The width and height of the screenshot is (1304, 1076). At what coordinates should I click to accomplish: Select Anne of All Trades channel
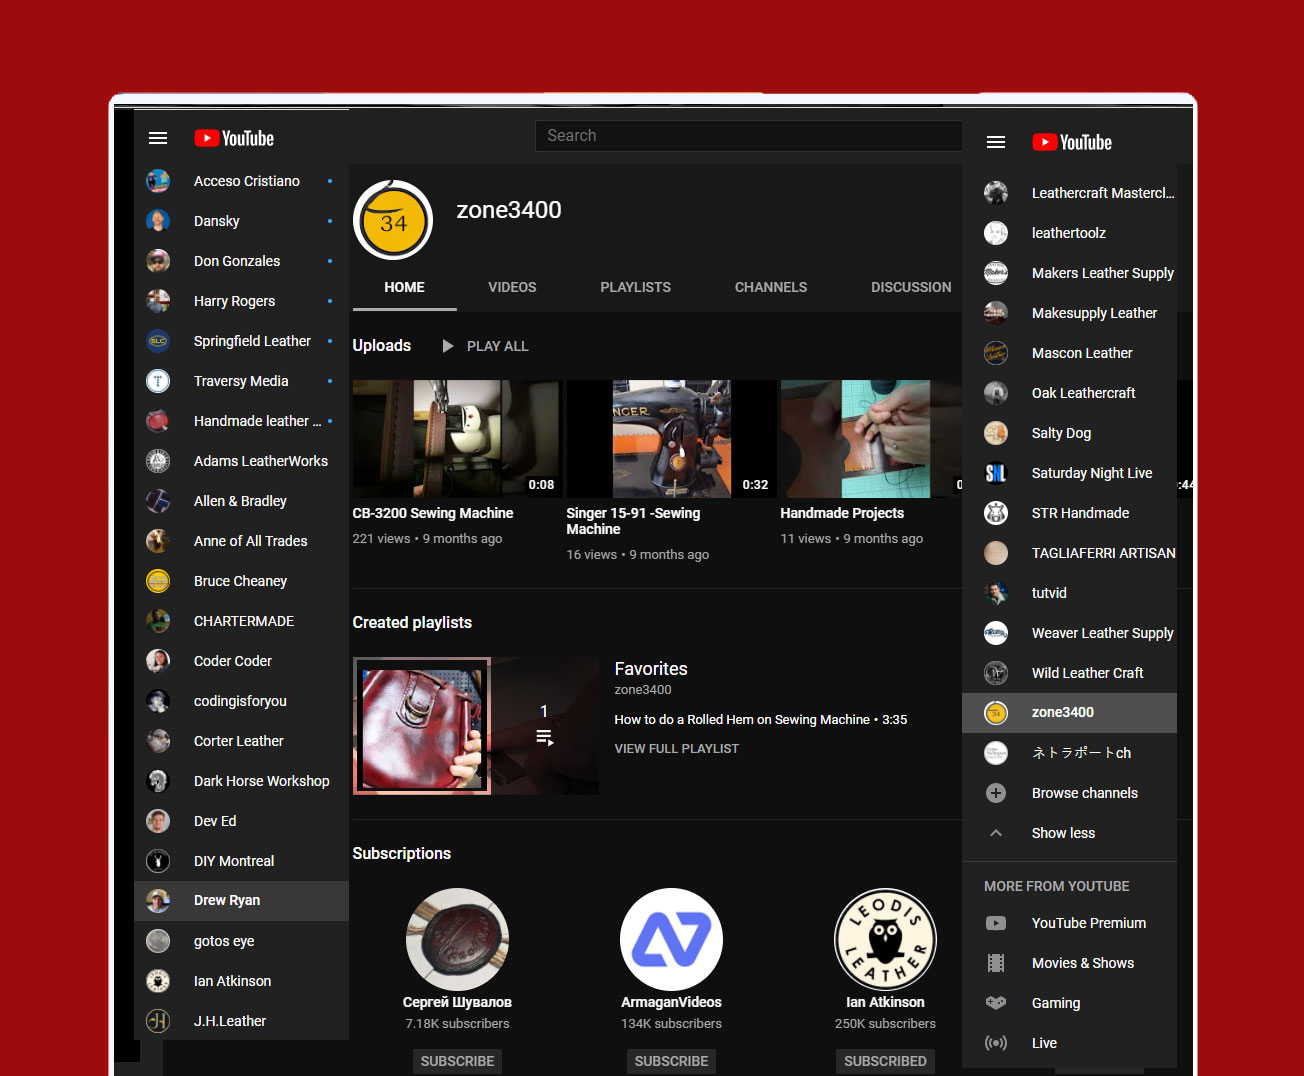click(x=241, y=541)
